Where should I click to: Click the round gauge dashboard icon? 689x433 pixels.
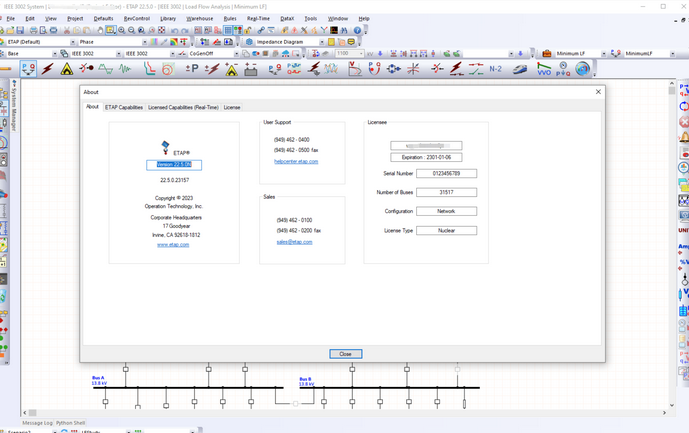click(583, 69)
